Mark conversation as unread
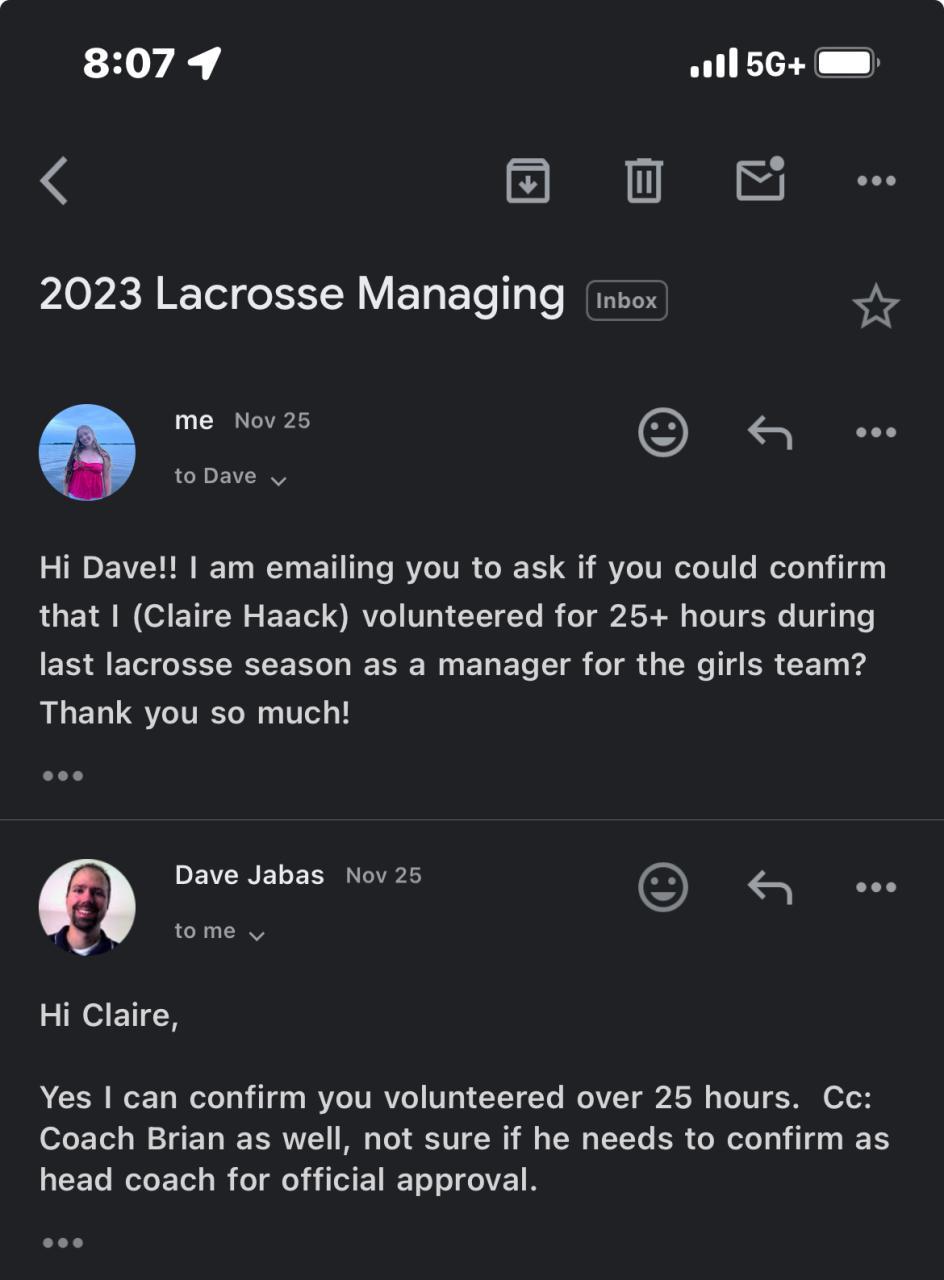 760,180
